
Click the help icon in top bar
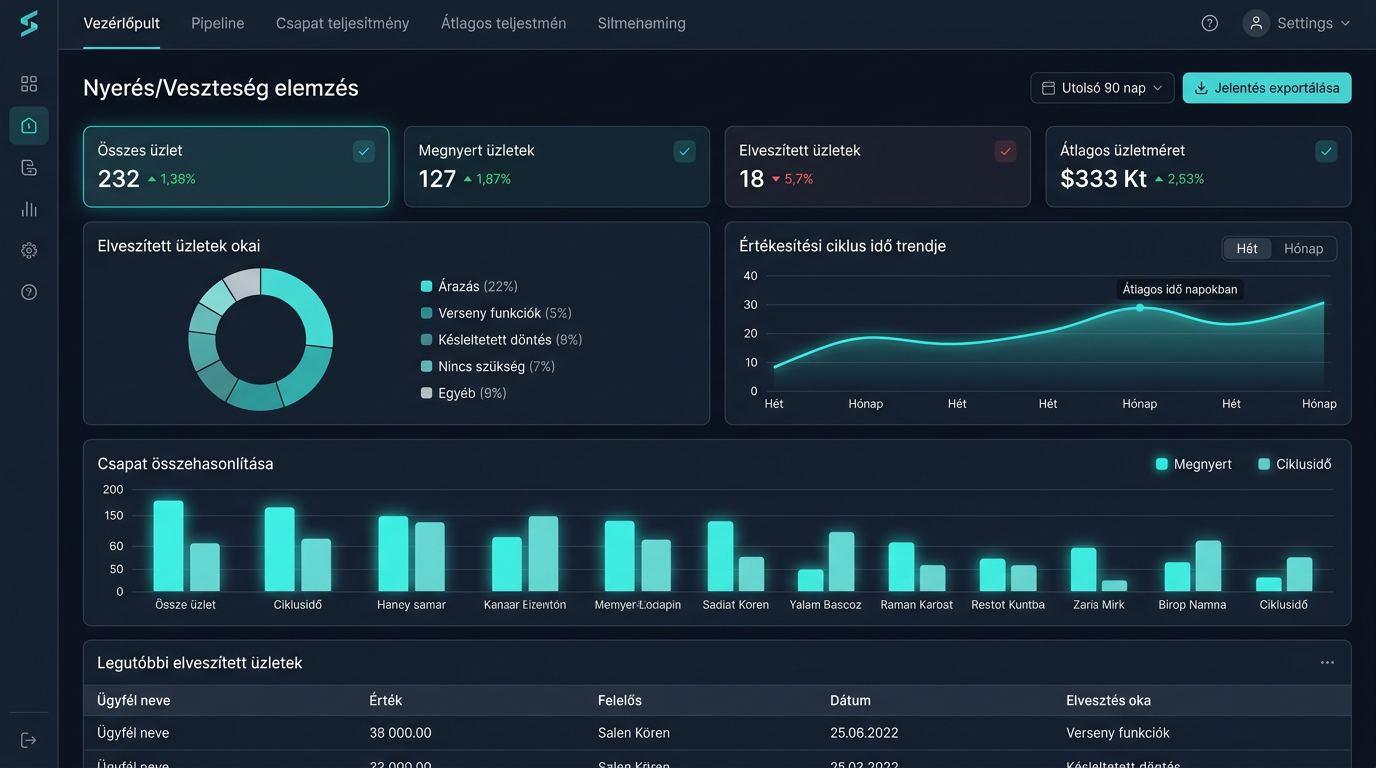coord(1210,23)
